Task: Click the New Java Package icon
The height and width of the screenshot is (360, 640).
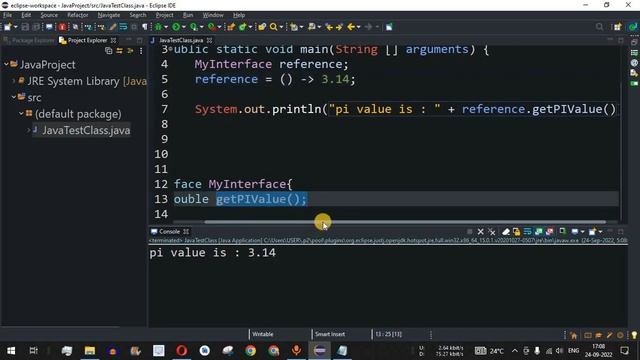Action: [x=231, y=27]
